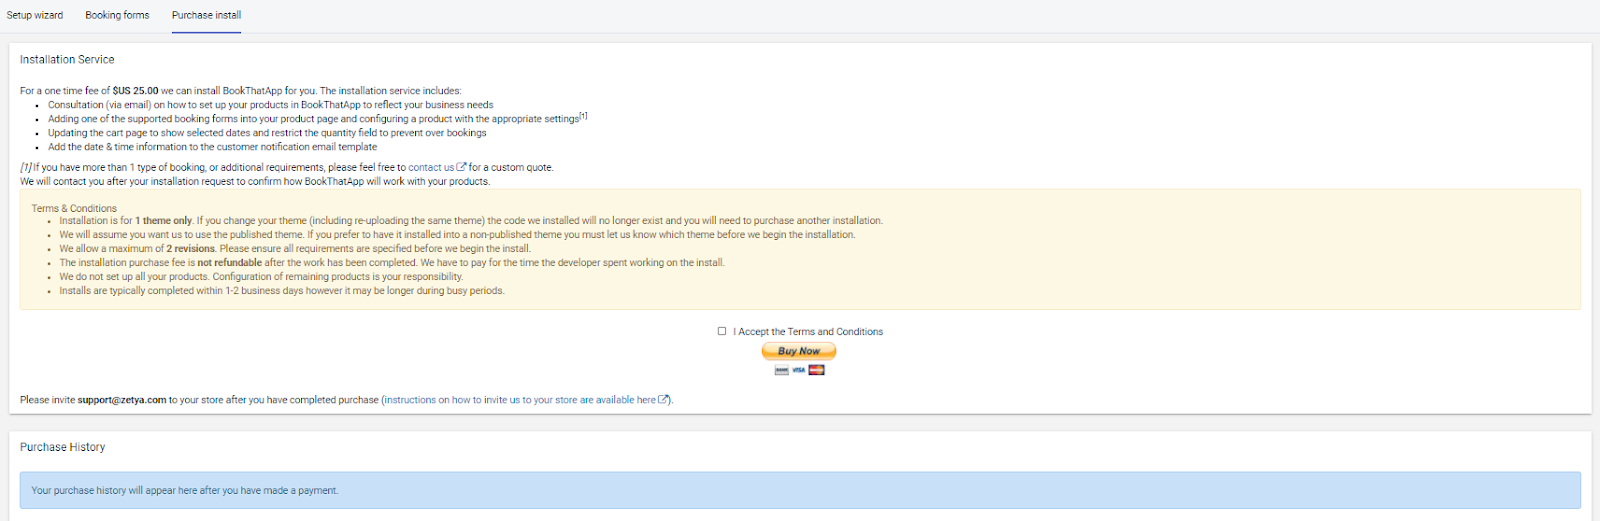The height and width of the screenshot is (521, 1600).
Task: Click the Purchase History heading
Action: 62,447
